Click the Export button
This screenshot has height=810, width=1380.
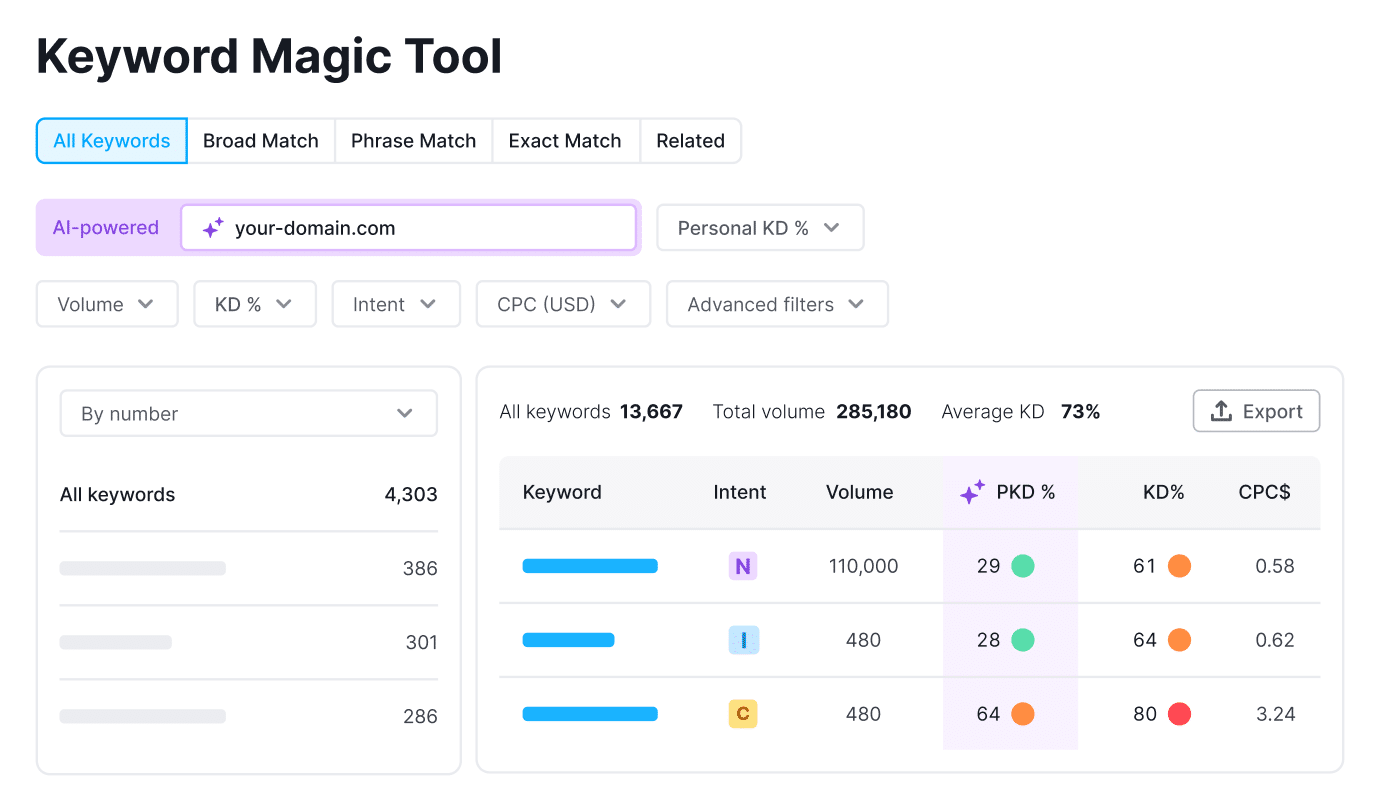tap(1257, 411)
